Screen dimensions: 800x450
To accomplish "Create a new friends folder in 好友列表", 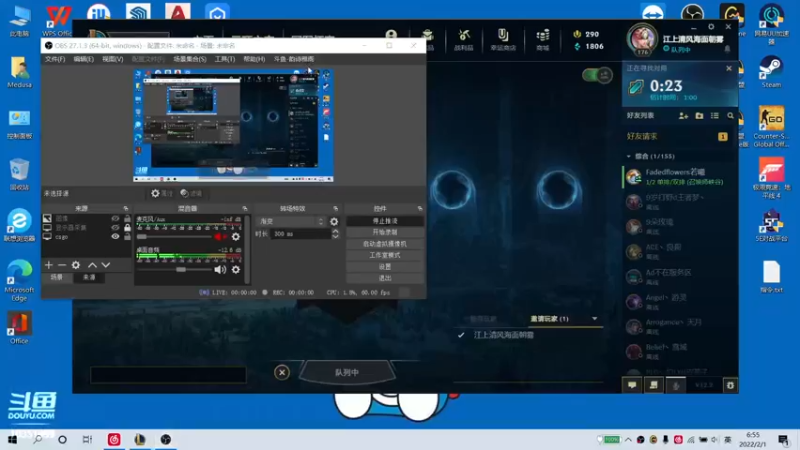I will point(699,116).
